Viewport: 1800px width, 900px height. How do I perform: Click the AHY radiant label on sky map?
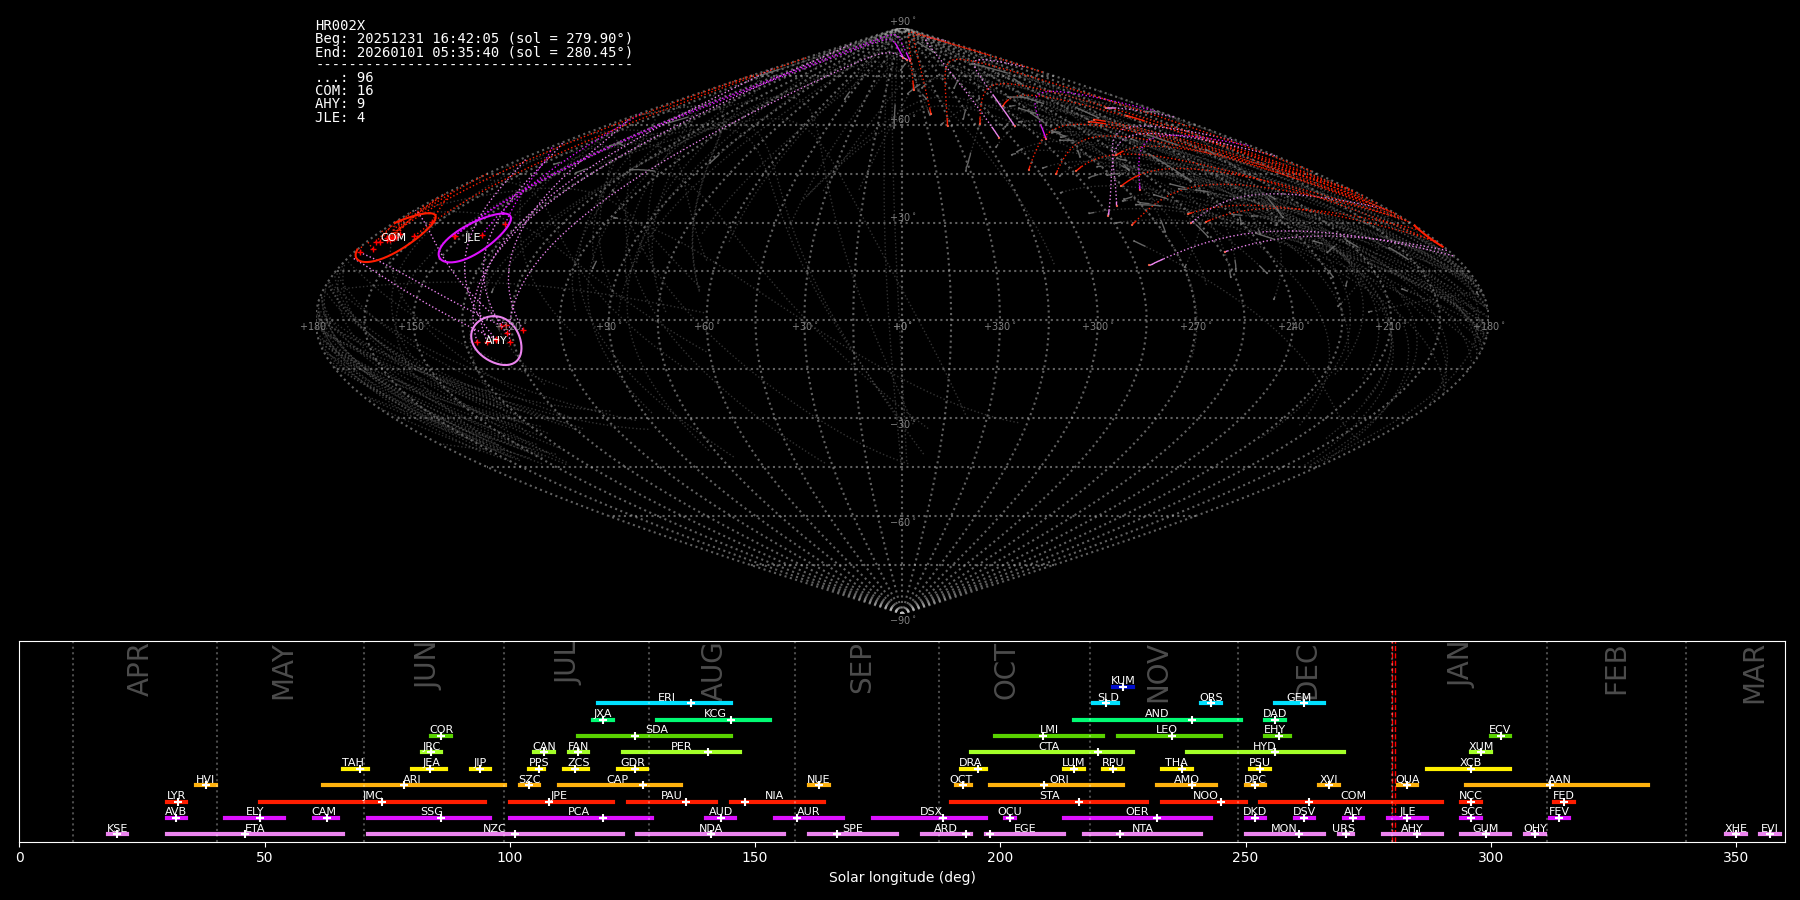click(496, 341)
